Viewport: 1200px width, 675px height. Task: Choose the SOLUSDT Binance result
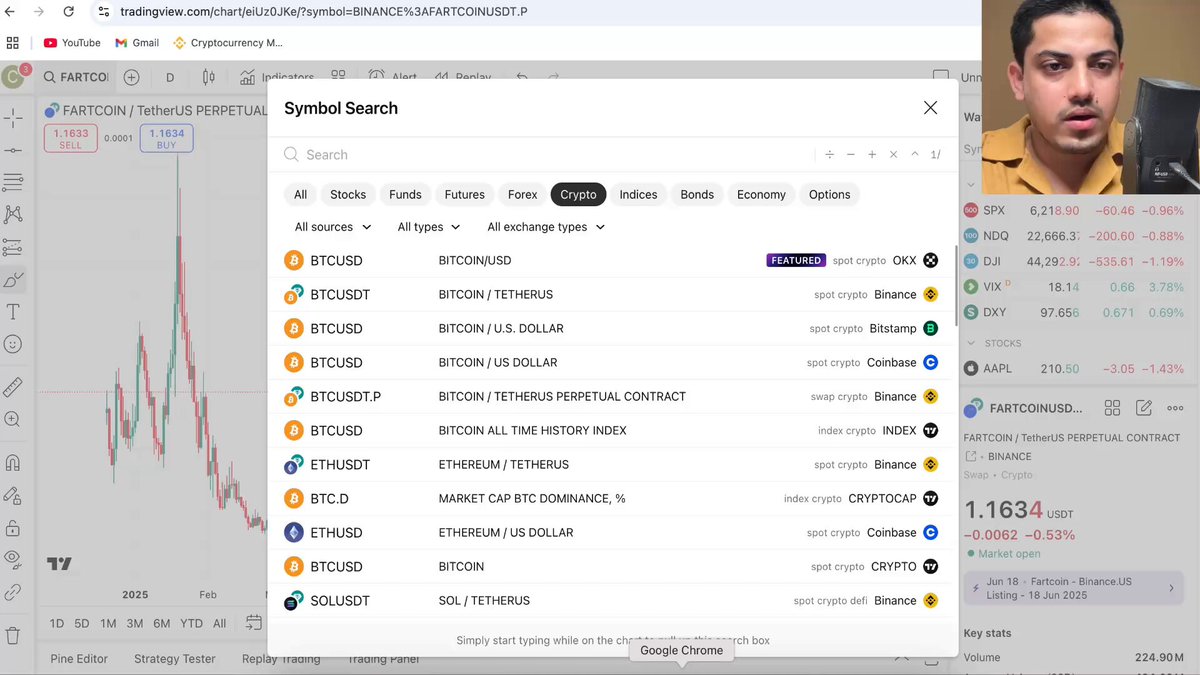click(611, 601)
